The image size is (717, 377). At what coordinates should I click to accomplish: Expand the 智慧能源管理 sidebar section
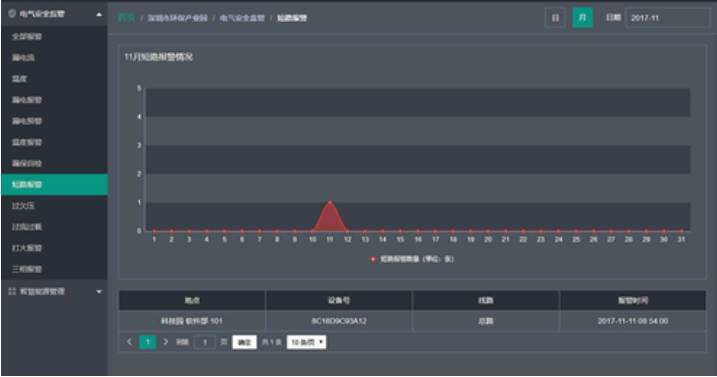pyautogui.click(x=99, y=292)
